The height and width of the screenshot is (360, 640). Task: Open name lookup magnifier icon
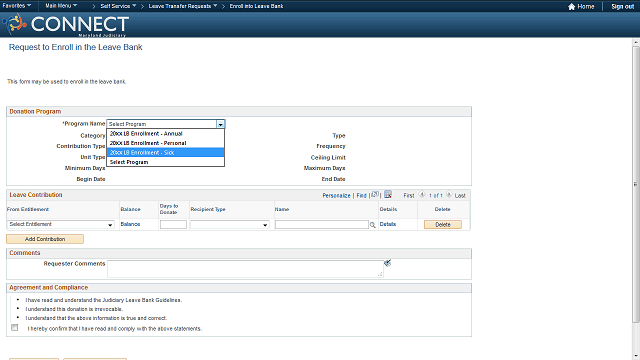click(373, 225)
